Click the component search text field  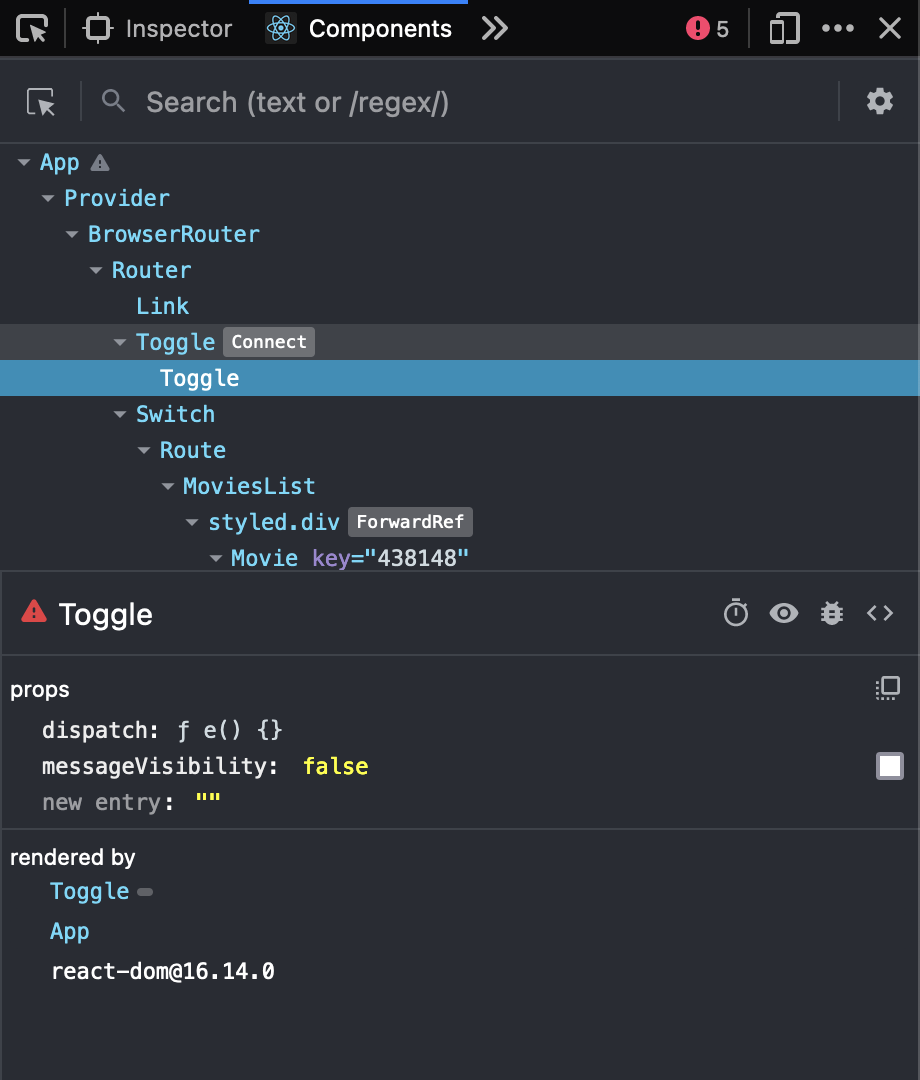[x=480, y=102]
